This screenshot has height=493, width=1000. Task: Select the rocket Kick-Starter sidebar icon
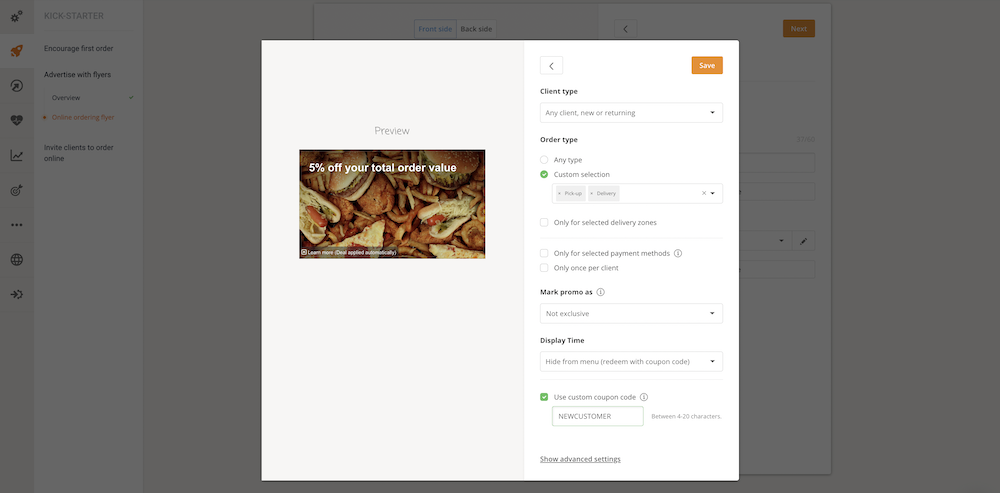pos(17,51)
